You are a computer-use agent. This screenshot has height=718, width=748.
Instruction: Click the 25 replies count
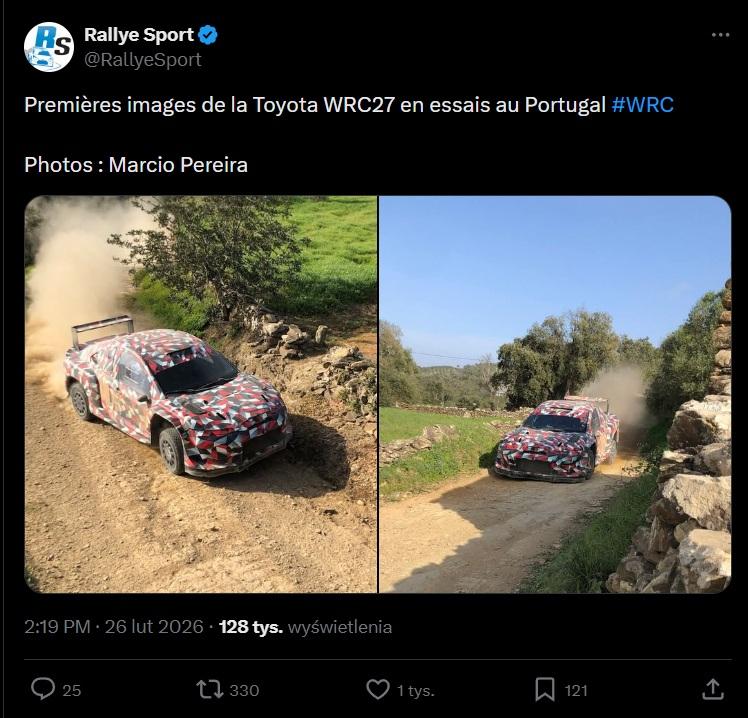pyautogui.click(x=71, y=690)
